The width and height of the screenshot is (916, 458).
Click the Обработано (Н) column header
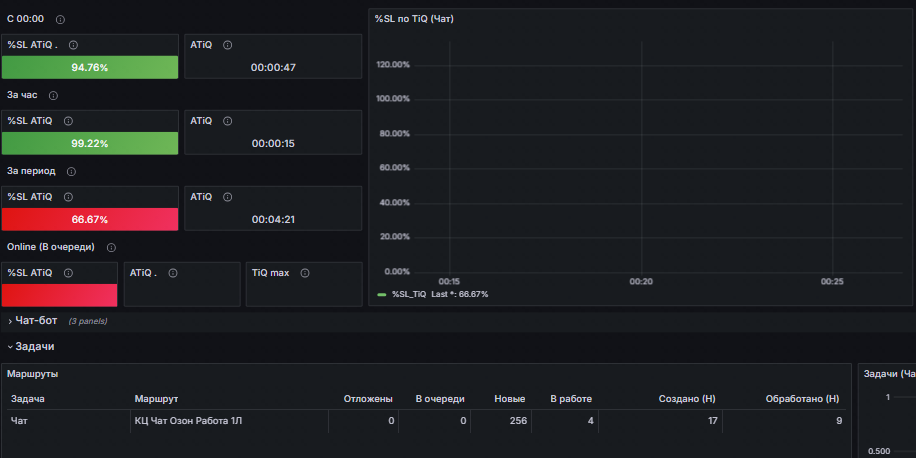tap(802, 399)
